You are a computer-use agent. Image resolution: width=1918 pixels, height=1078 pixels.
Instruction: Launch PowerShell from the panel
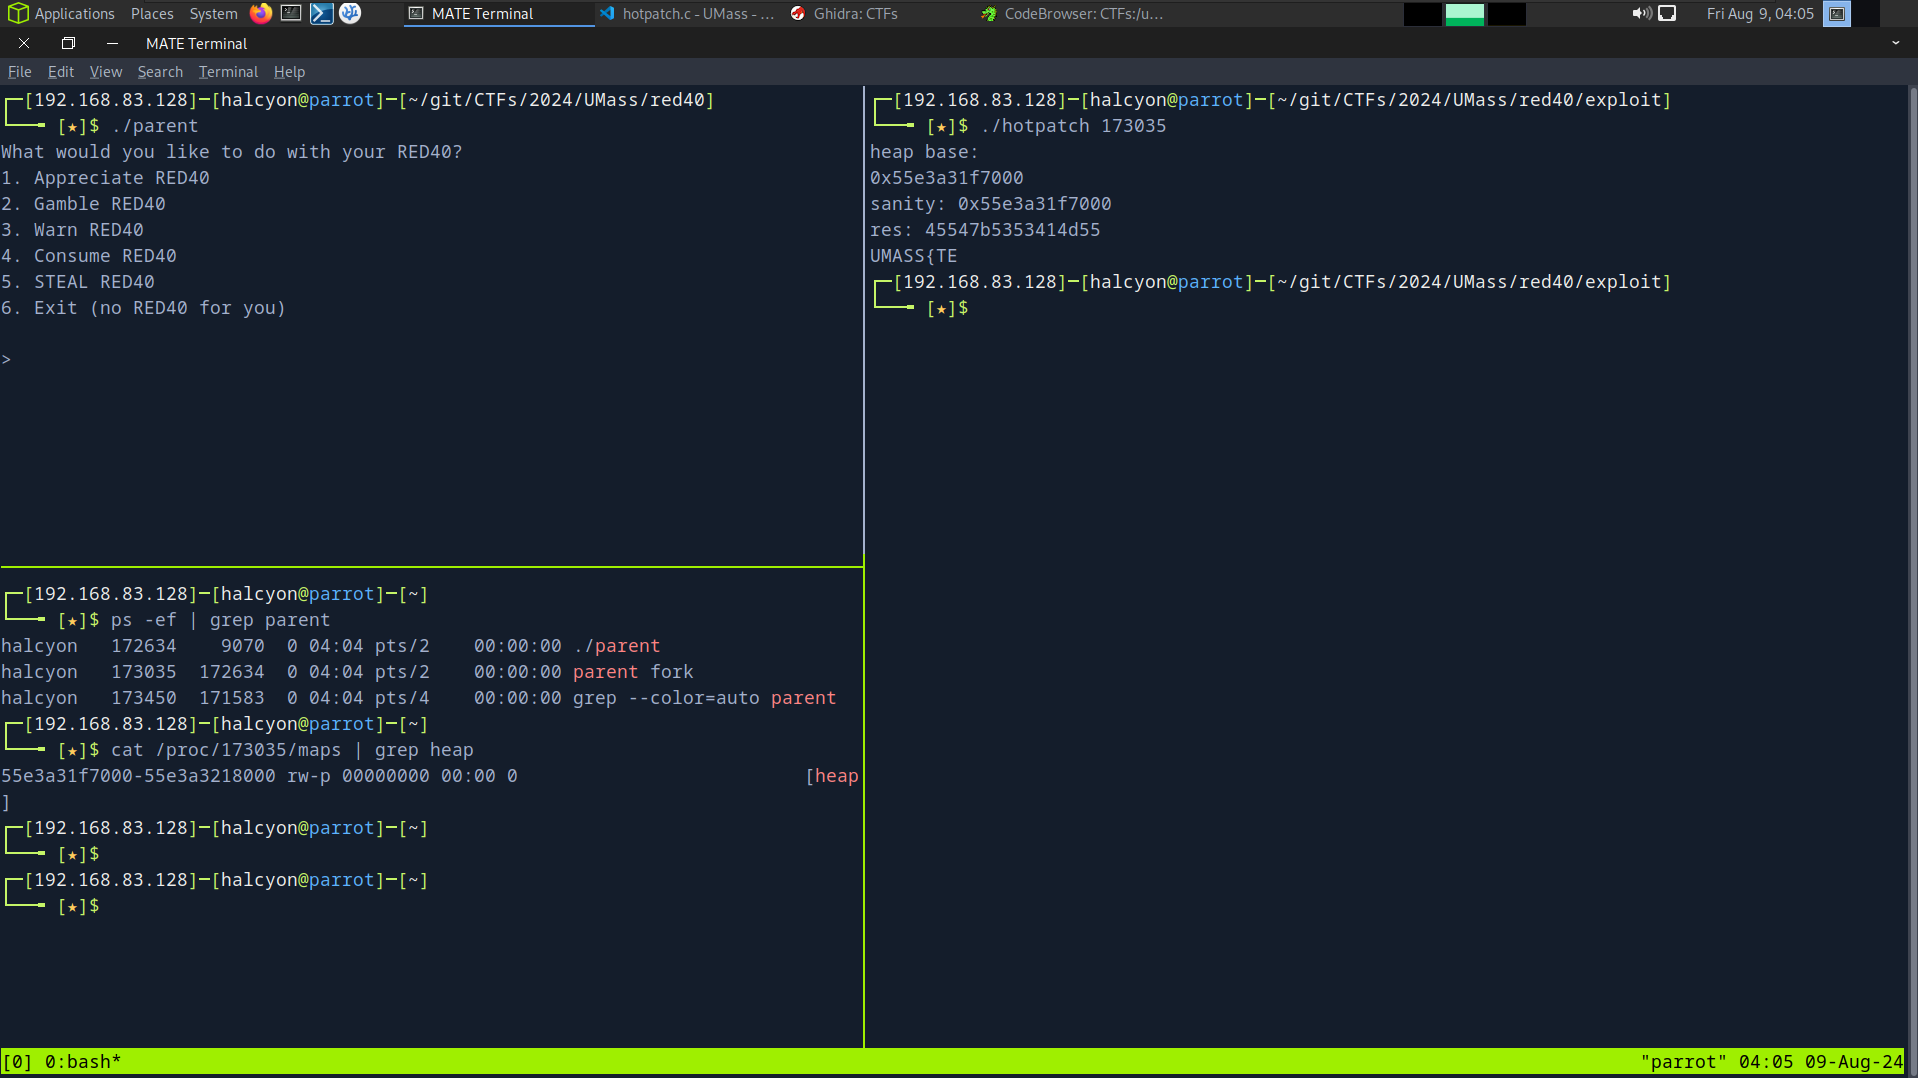click(x=321, y=13)
